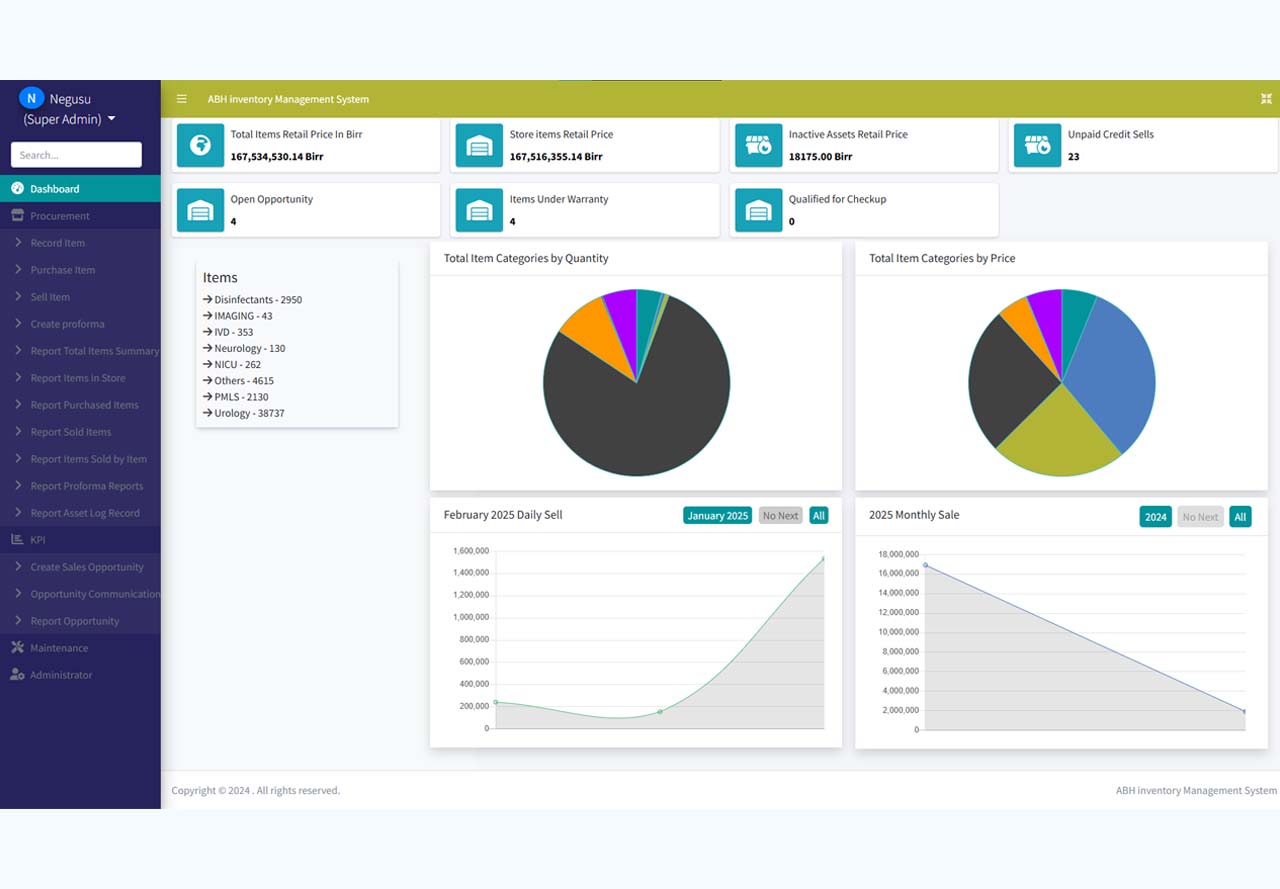
Task: Expand the Maintenance sidebar section
Action: point(59,648)
